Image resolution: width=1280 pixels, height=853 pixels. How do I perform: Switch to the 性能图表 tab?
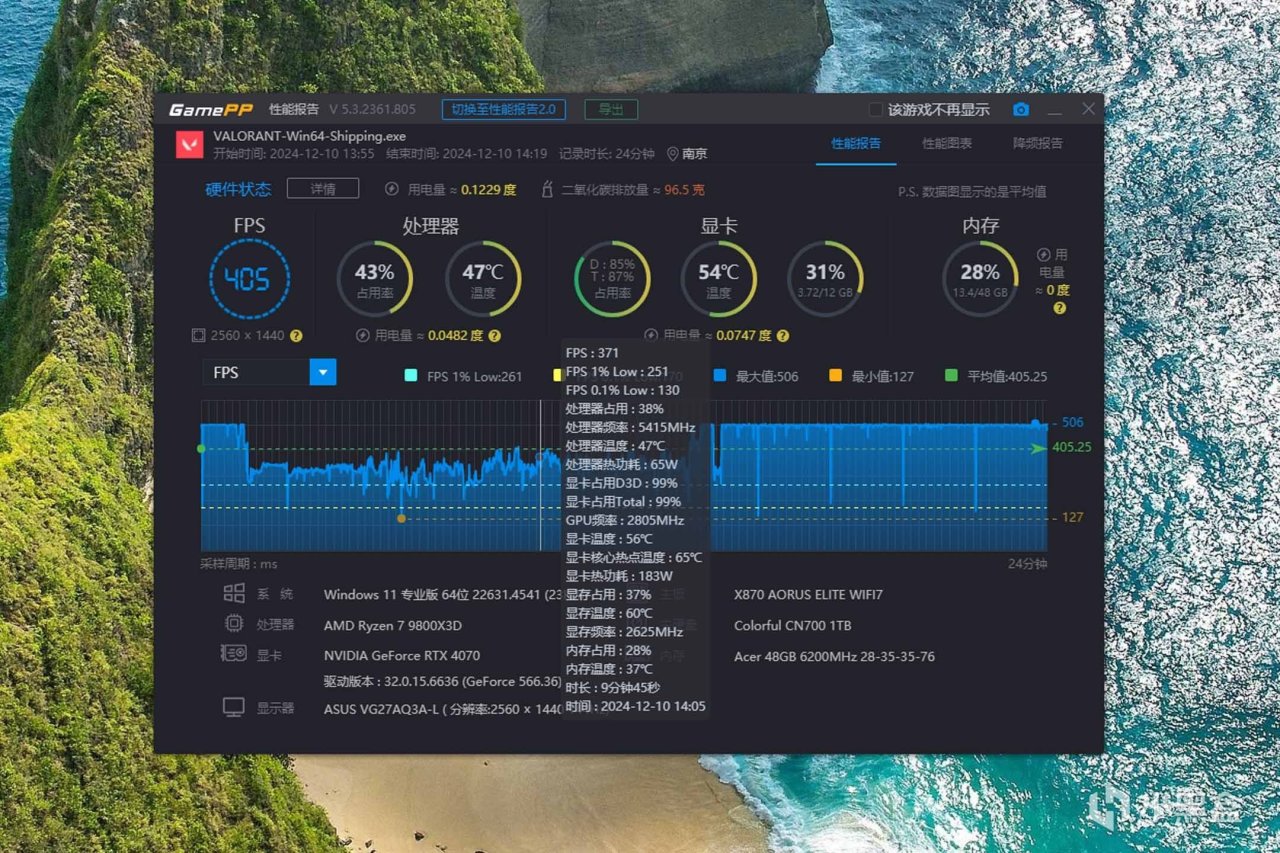(x=947, y=143)
